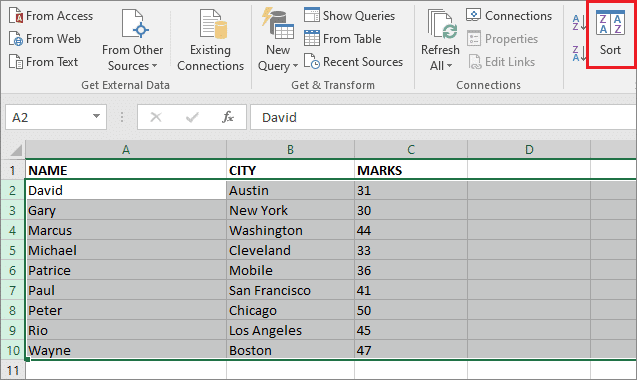Select the Mobile city cell

[290, 270]
